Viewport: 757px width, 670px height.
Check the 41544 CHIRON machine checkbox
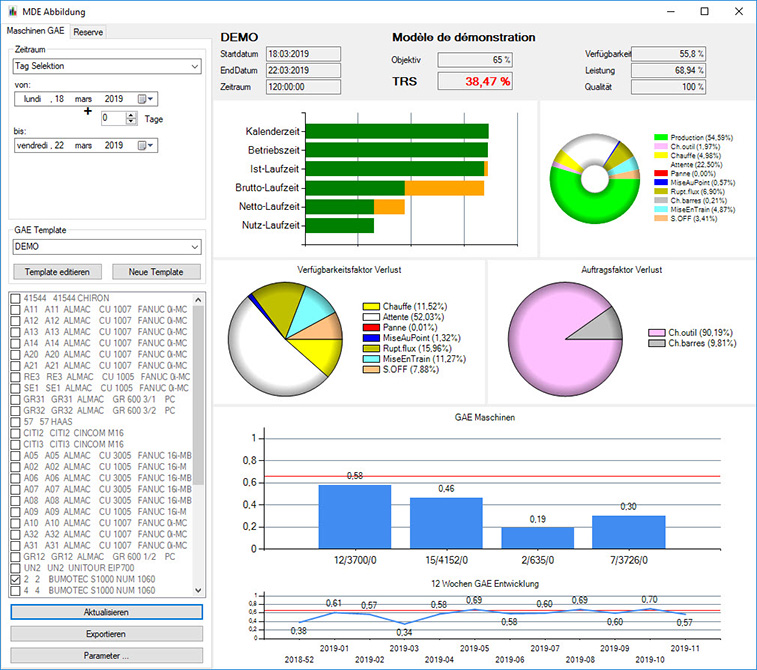point(15,298)
